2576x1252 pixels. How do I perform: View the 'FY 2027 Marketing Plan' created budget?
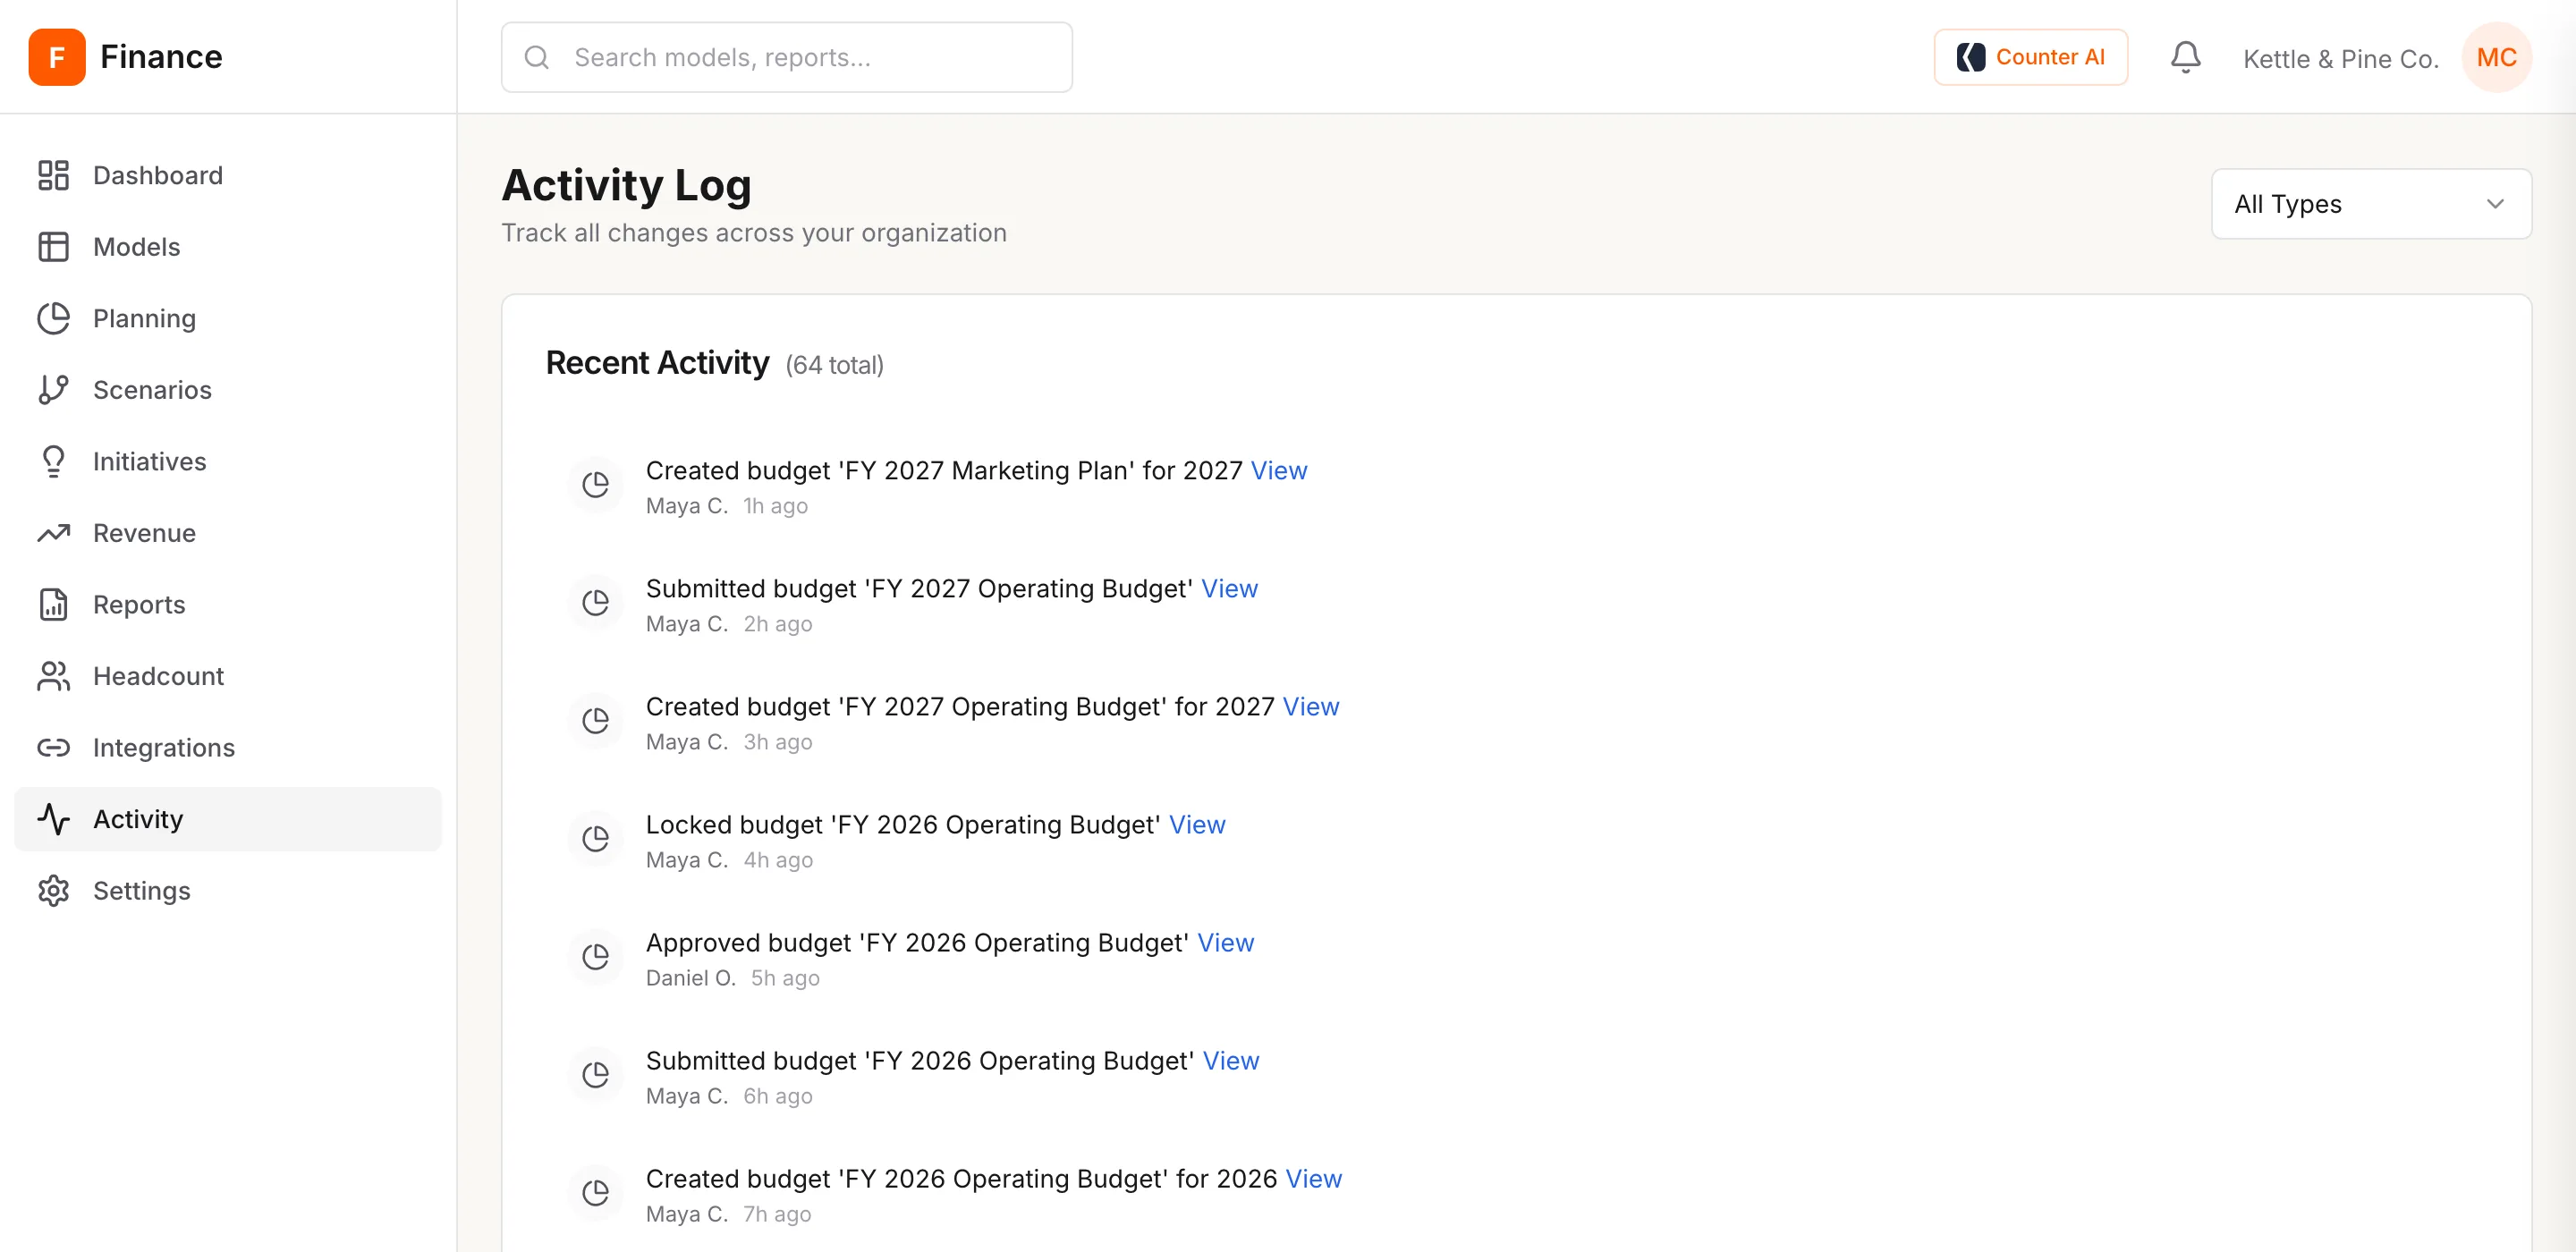[1278, 470]
